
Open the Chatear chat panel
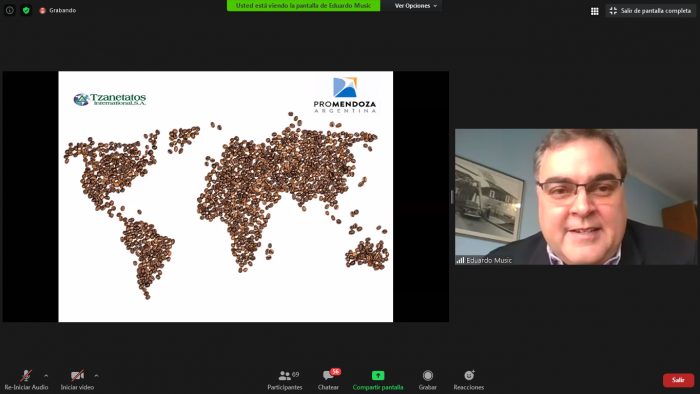(x=328, y=380)
